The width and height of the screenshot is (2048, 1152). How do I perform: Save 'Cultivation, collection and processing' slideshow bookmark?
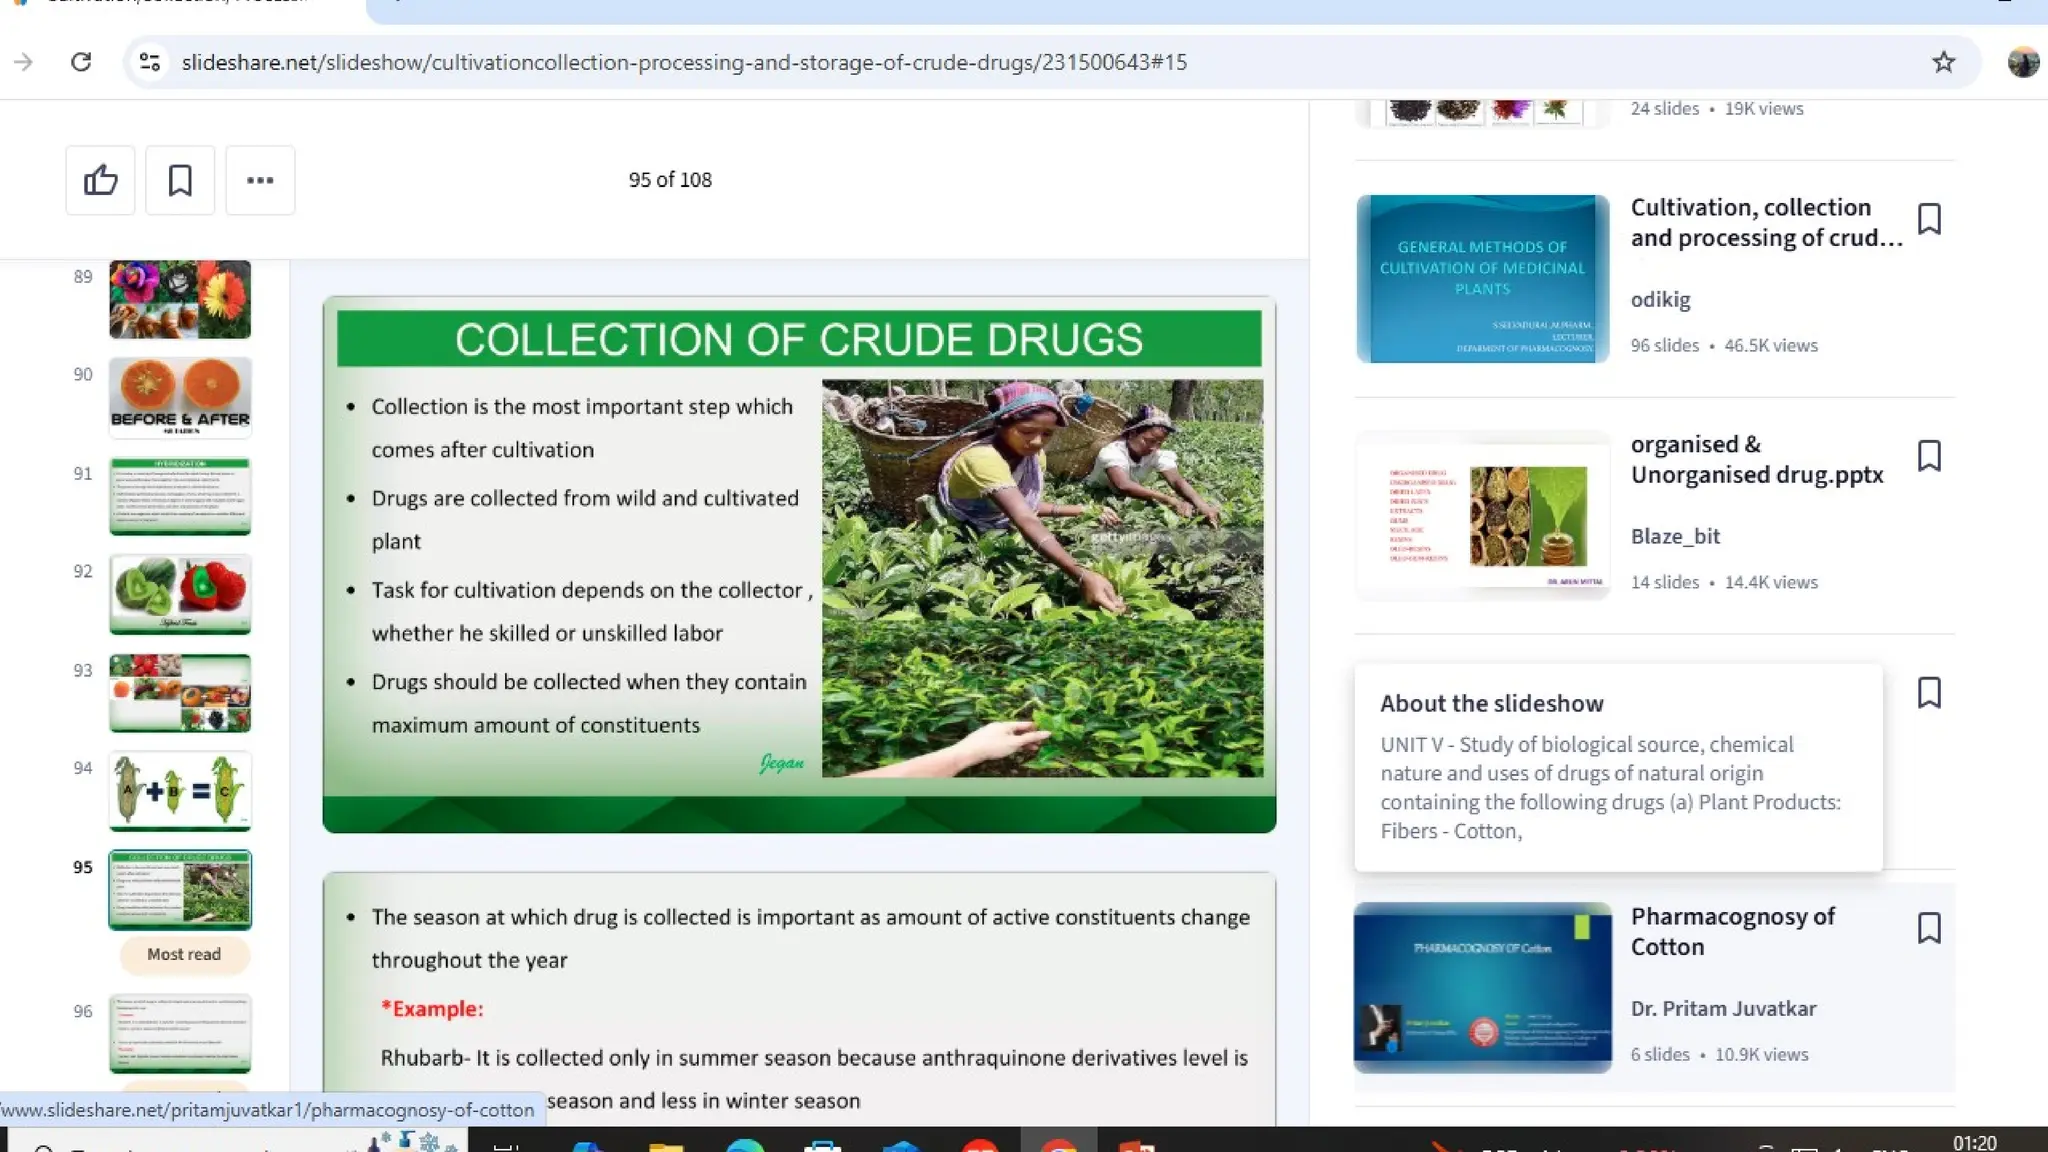click(1929, 219)
